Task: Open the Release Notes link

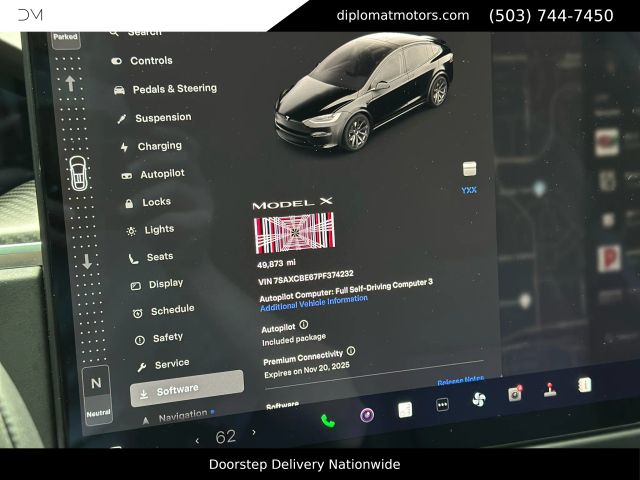Action: pos(460,380)
